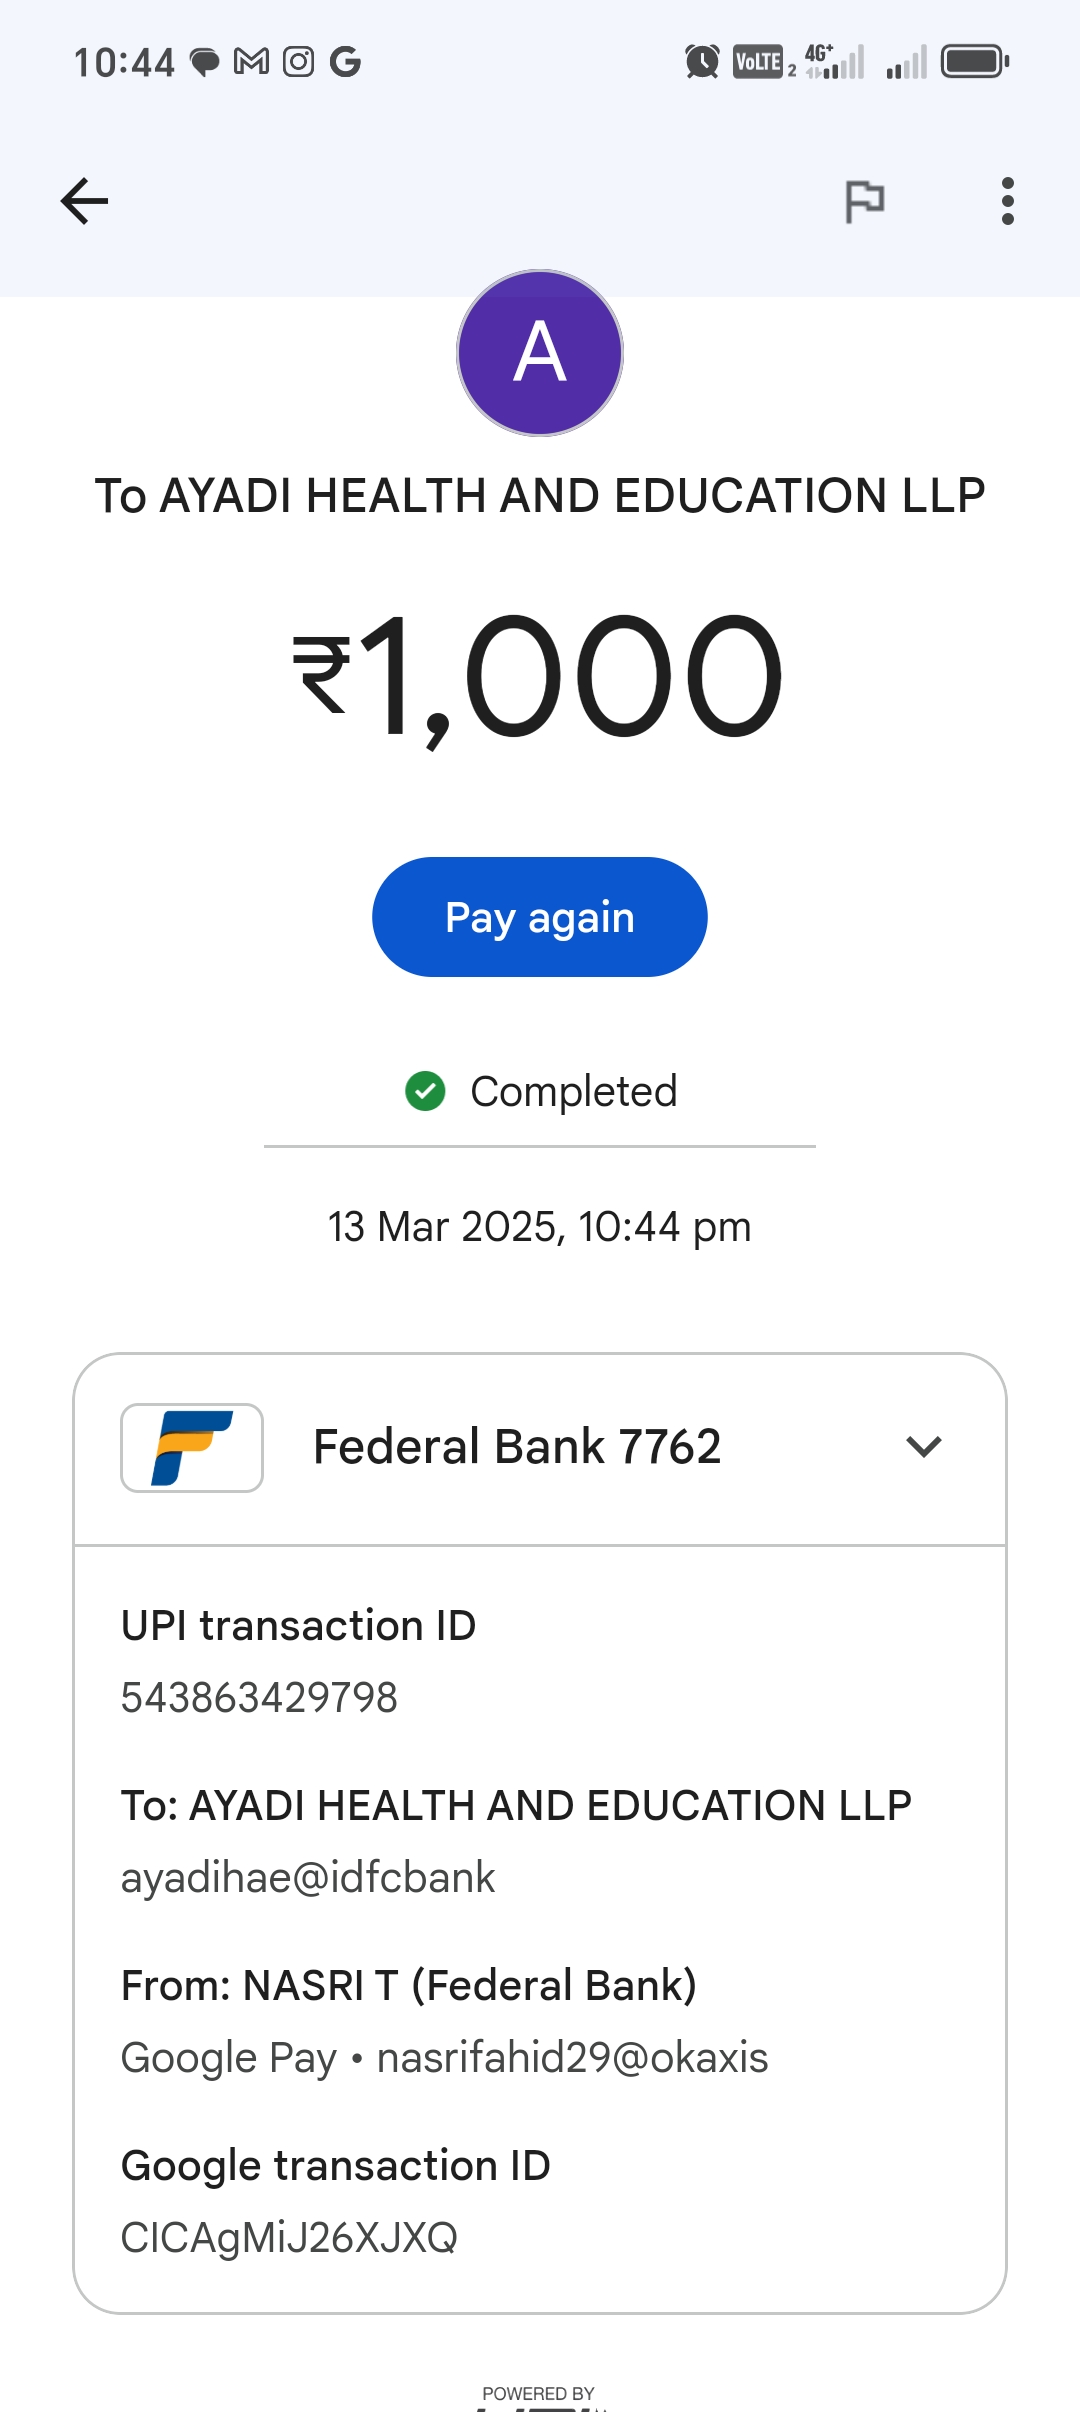Screen dimensions: 1080x2412
Task: Tap the flag report icon
Action: [x=864, y=201]
